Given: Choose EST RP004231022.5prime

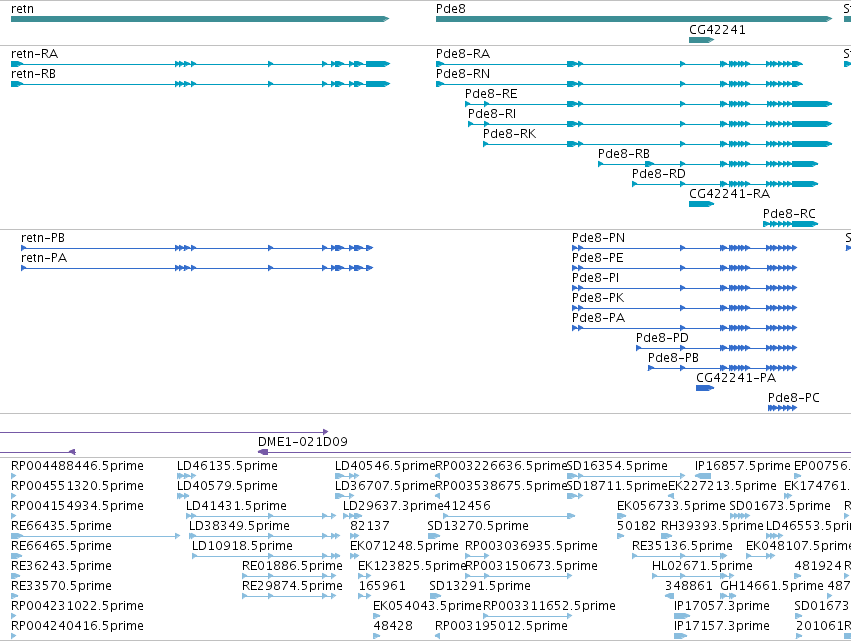Looking at the screenshot, I should point(78,606).
